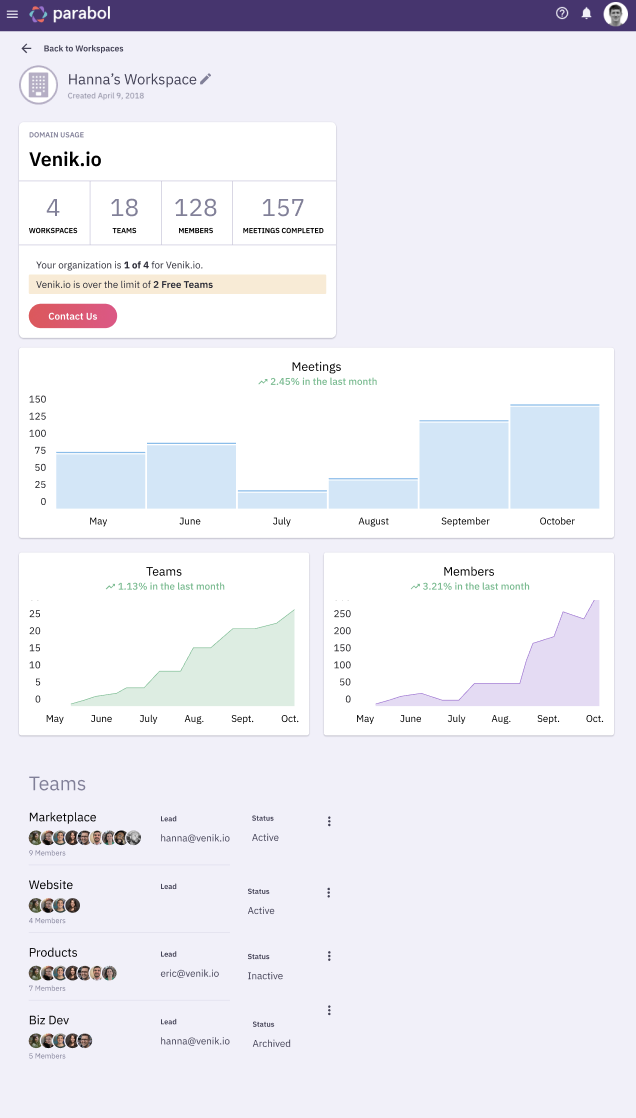Click the back arrow next to Back to Workspaces
This screenshot has height=1118, width=636.
(x=26, y=47)
